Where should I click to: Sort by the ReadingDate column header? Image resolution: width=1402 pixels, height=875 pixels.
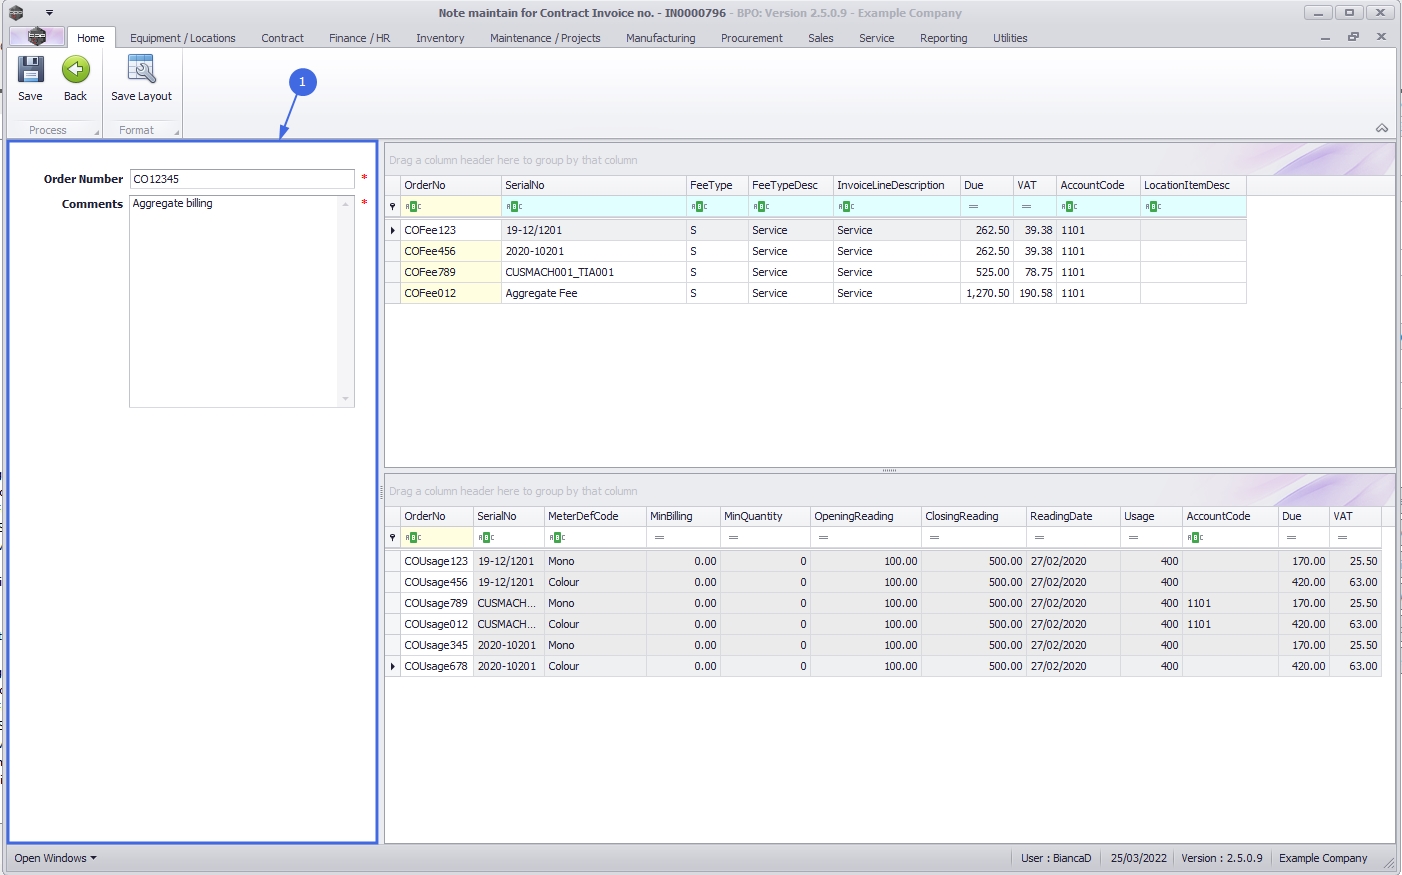tap(1071, 516)
